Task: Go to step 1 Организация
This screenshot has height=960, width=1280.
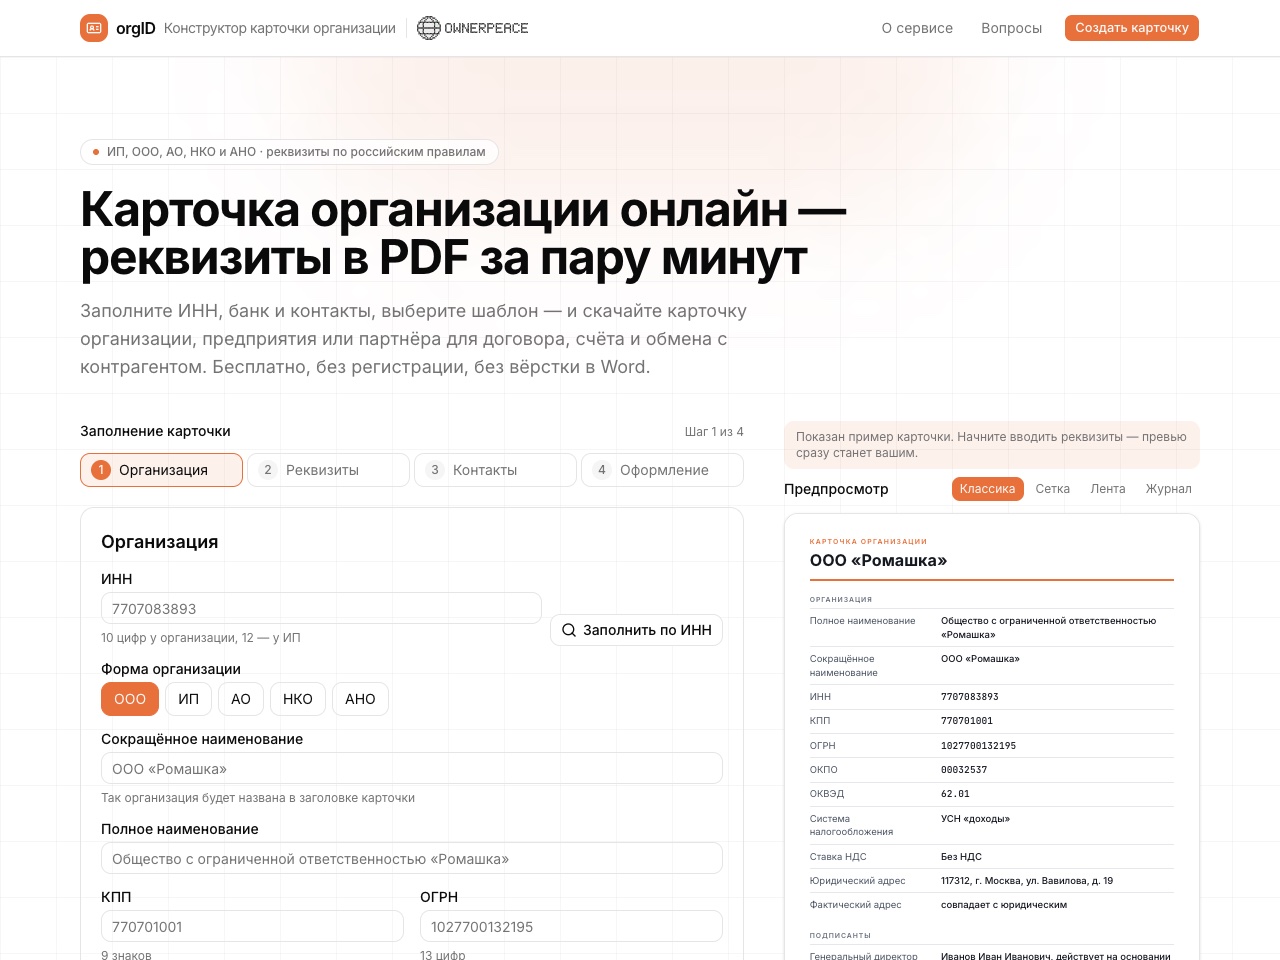Action: coord(161,470)
